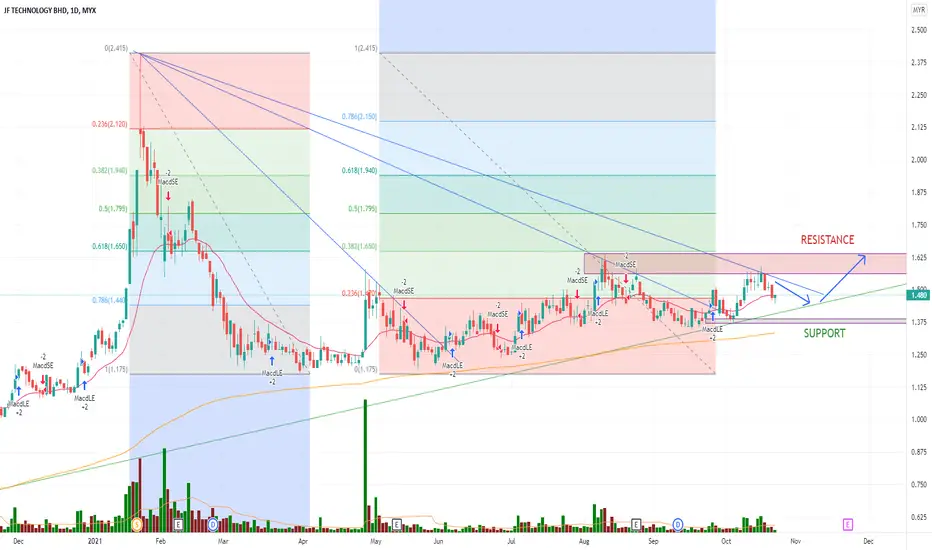
Task: Click the 2021 label on time axis
Action: 95,541
